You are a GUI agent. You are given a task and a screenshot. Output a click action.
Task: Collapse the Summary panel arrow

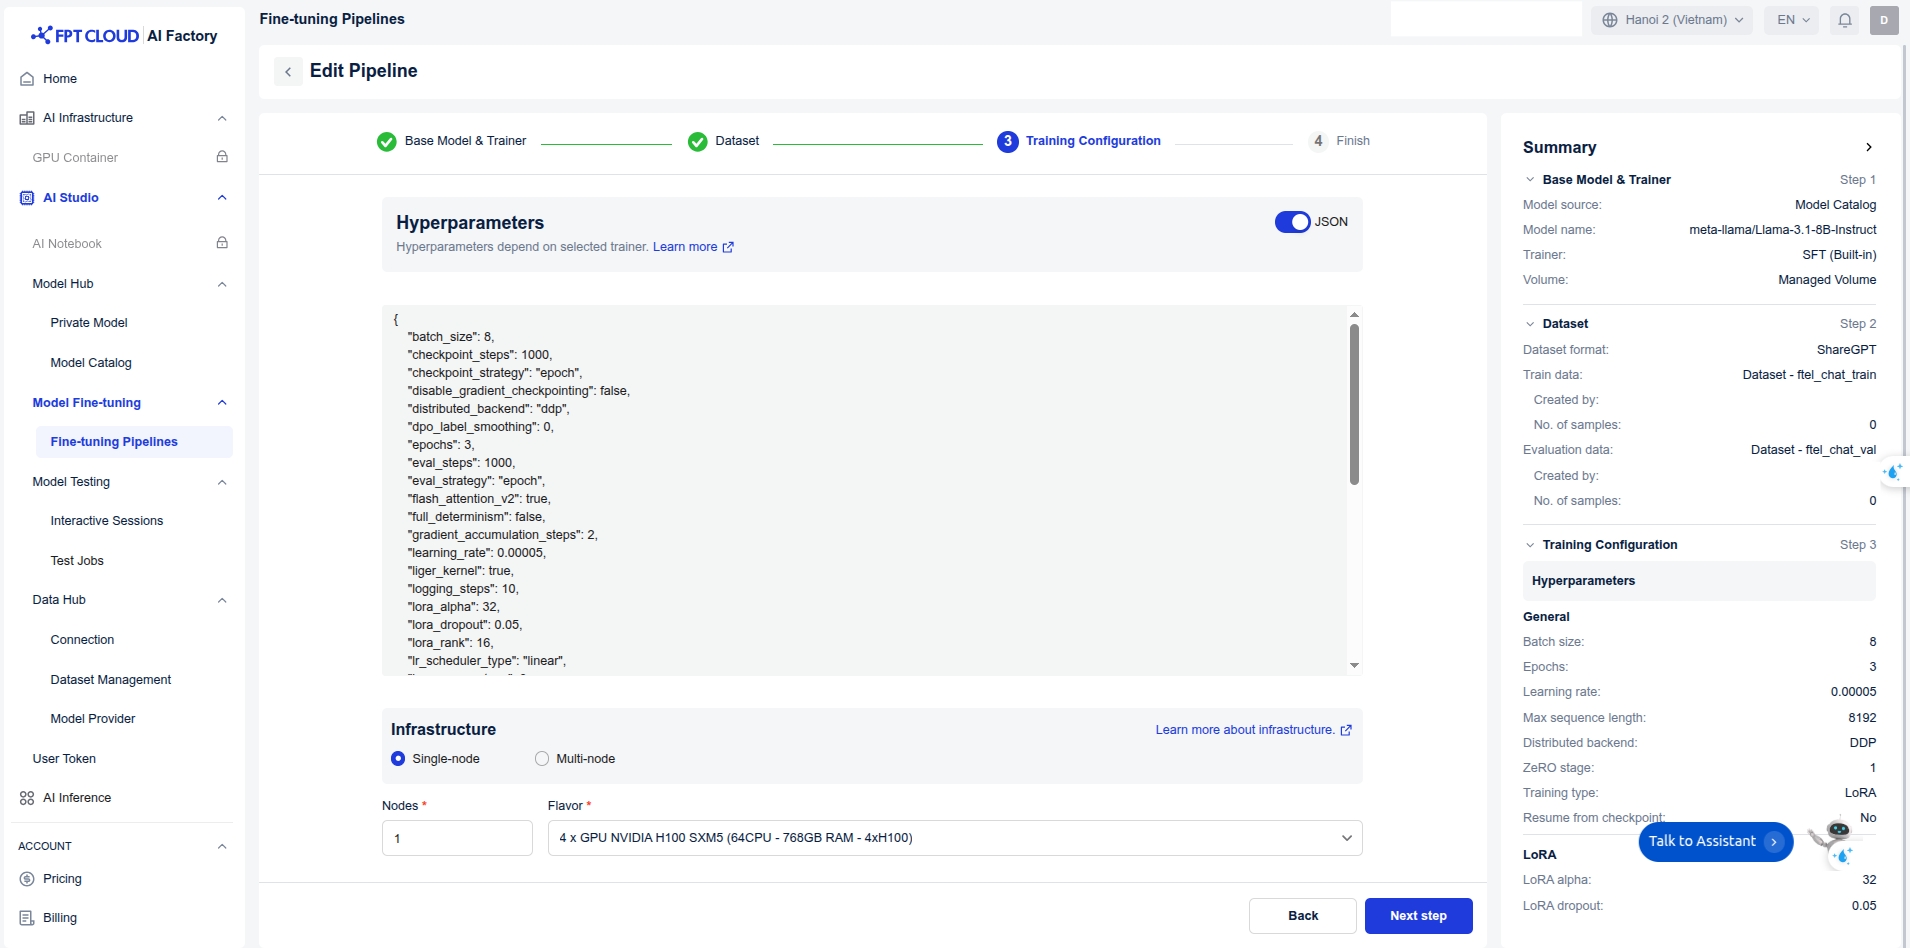coord(1868,147)
